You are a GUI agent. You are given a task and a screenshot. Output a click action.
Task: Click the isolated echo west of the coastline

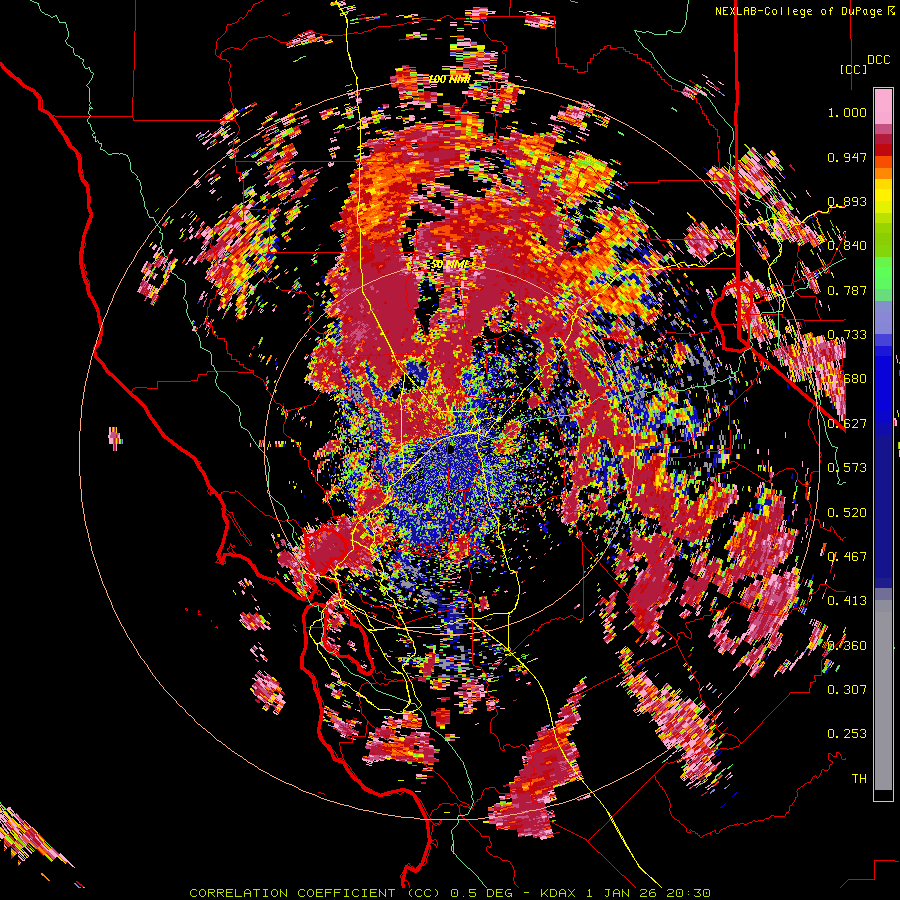pyautogui.click(x=115, y=438)
